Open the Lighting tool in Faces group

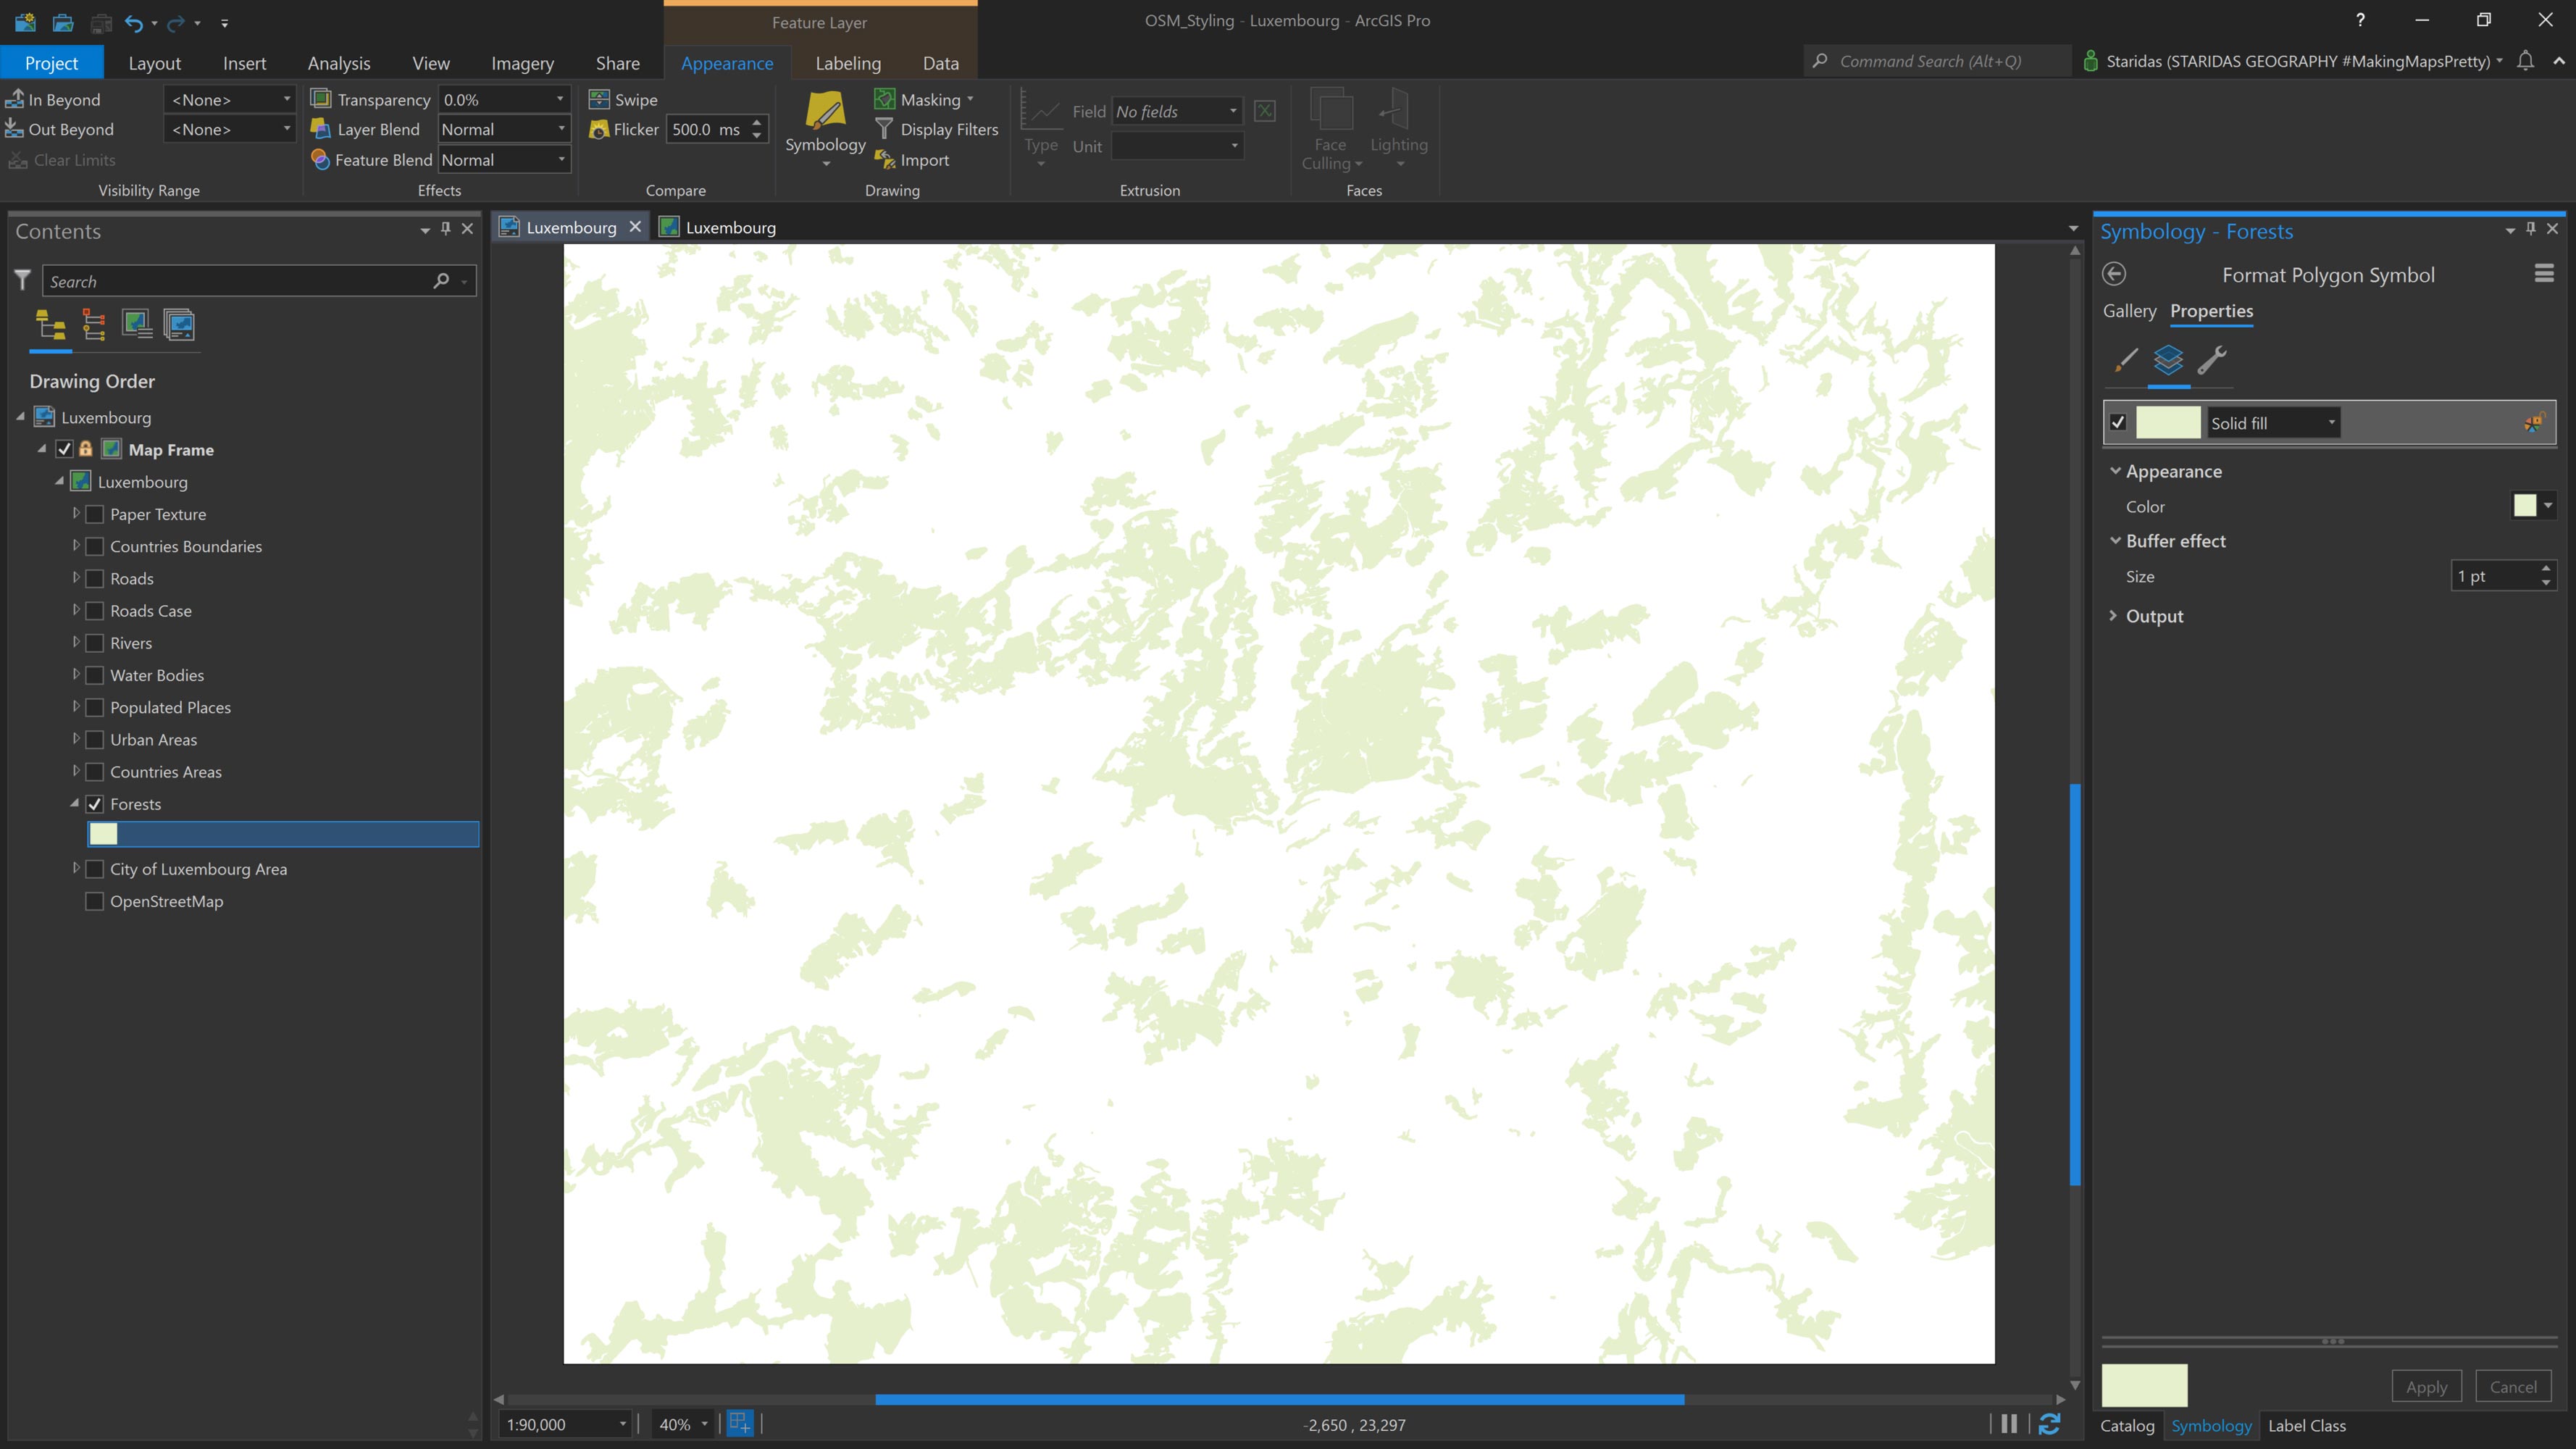point(1398,128)
